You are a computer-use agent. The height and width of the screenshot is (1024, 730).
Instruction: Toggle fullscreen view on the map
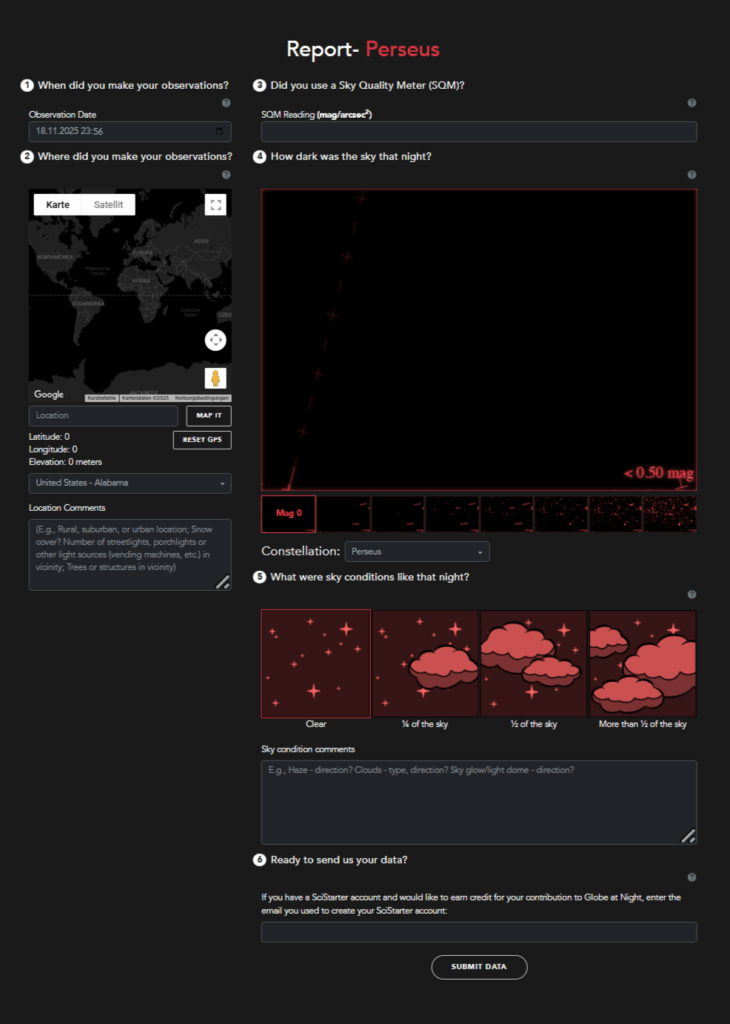click(x=215, y=205)
